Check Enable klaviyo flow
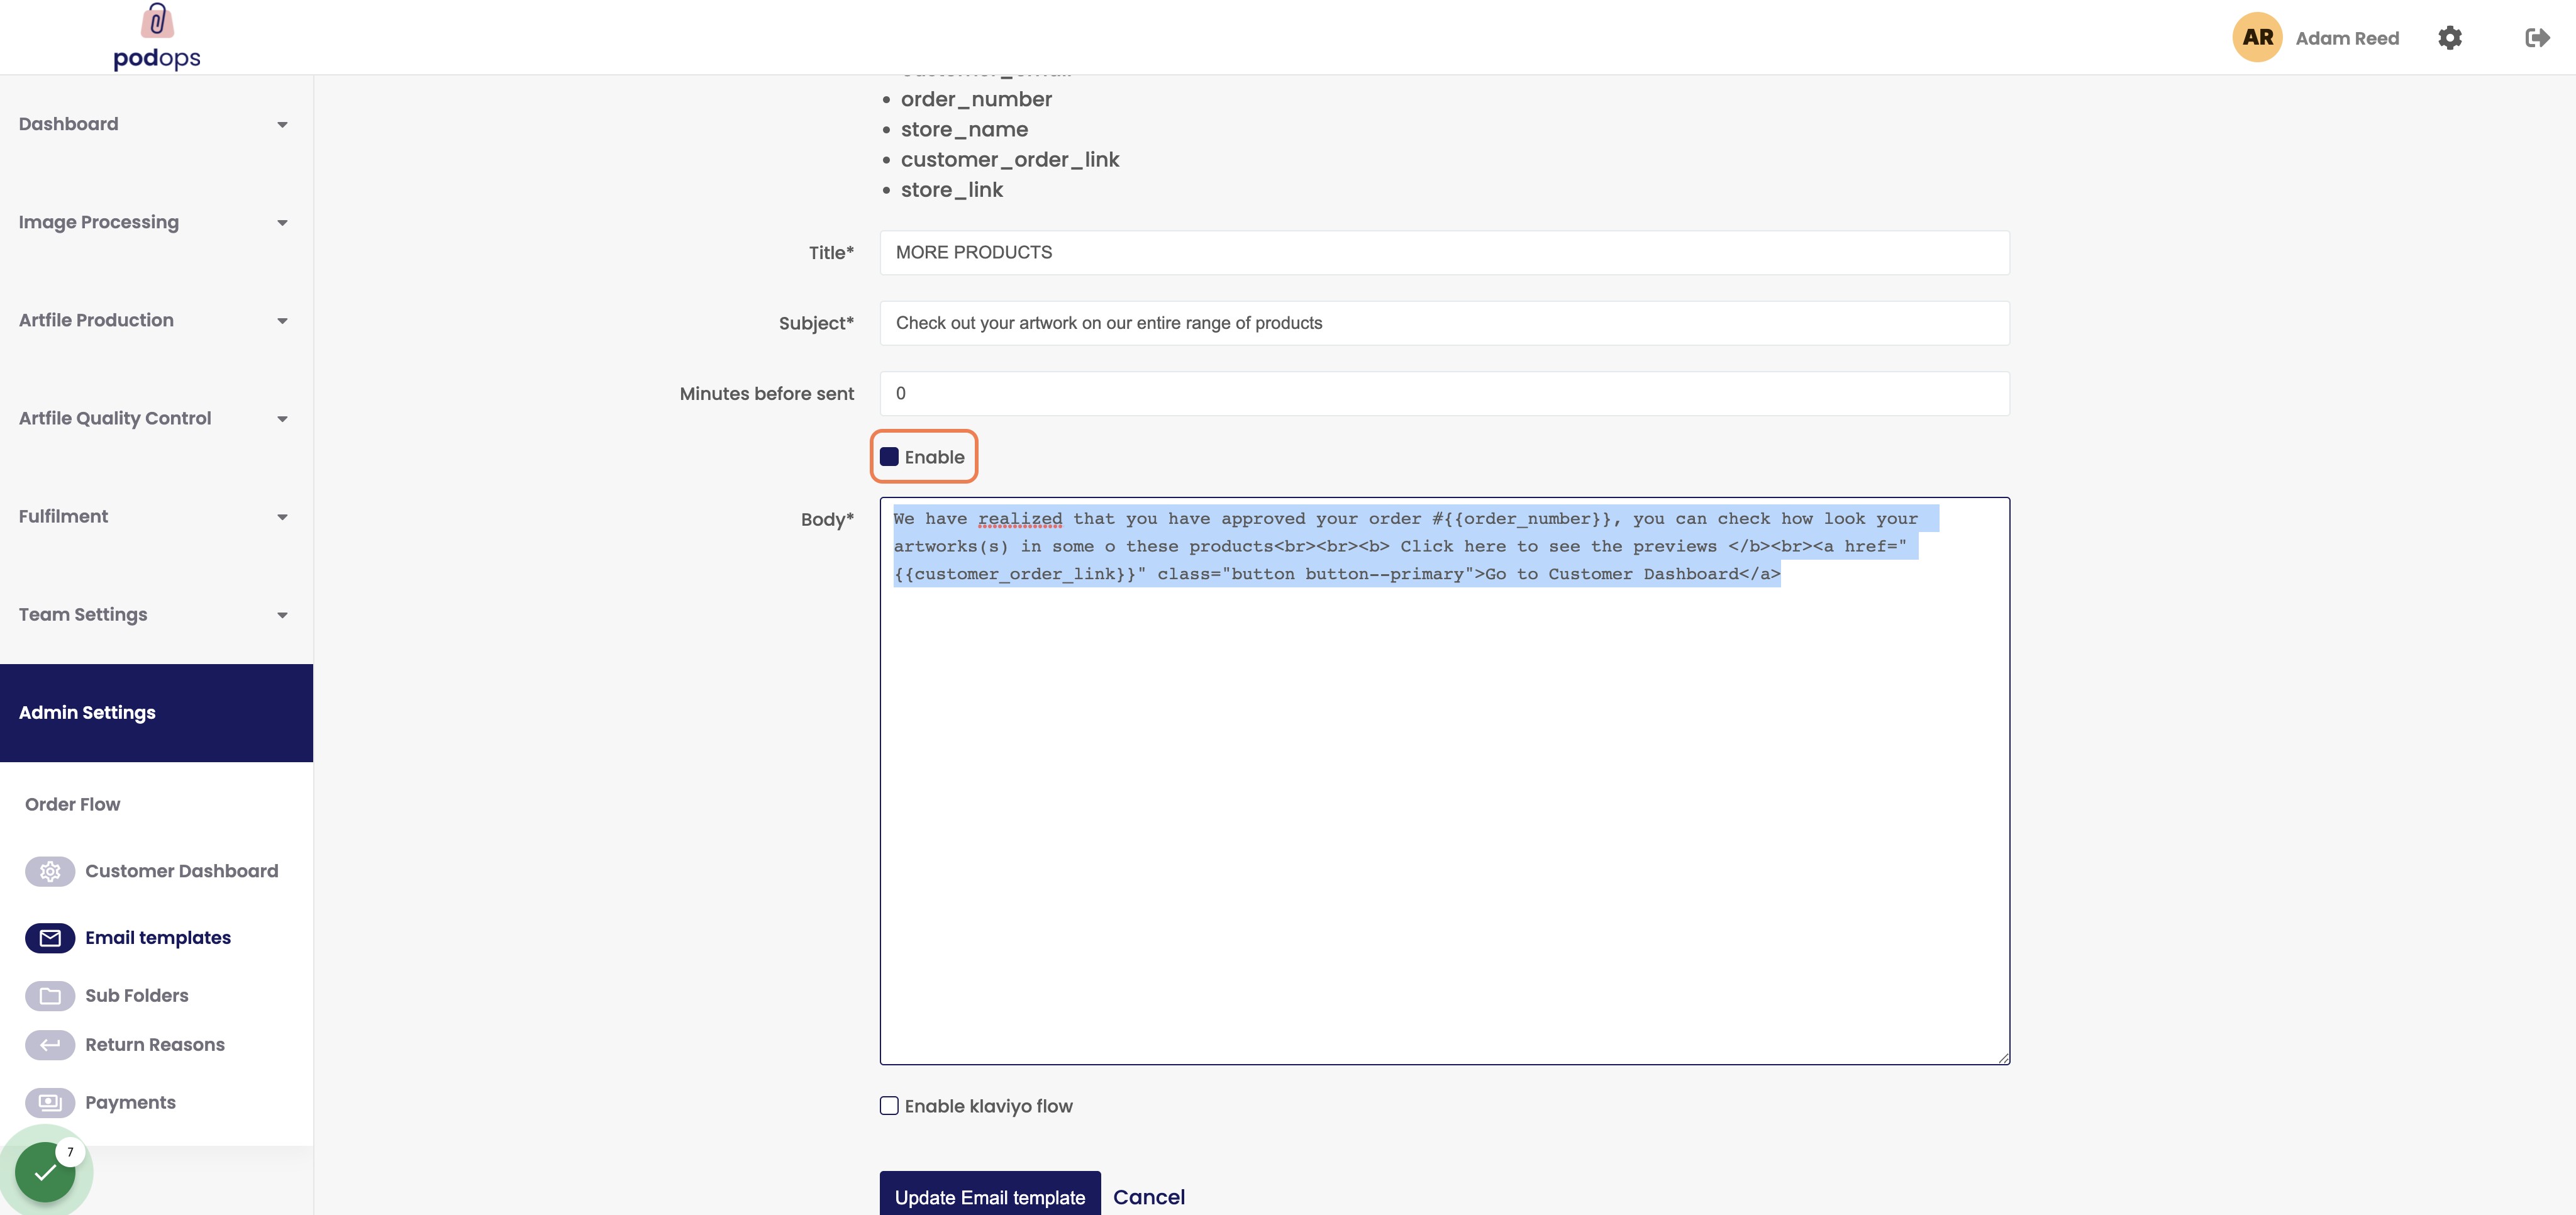The height and width of the screenshot is (1215, 2576). [x=889, y=1106]
